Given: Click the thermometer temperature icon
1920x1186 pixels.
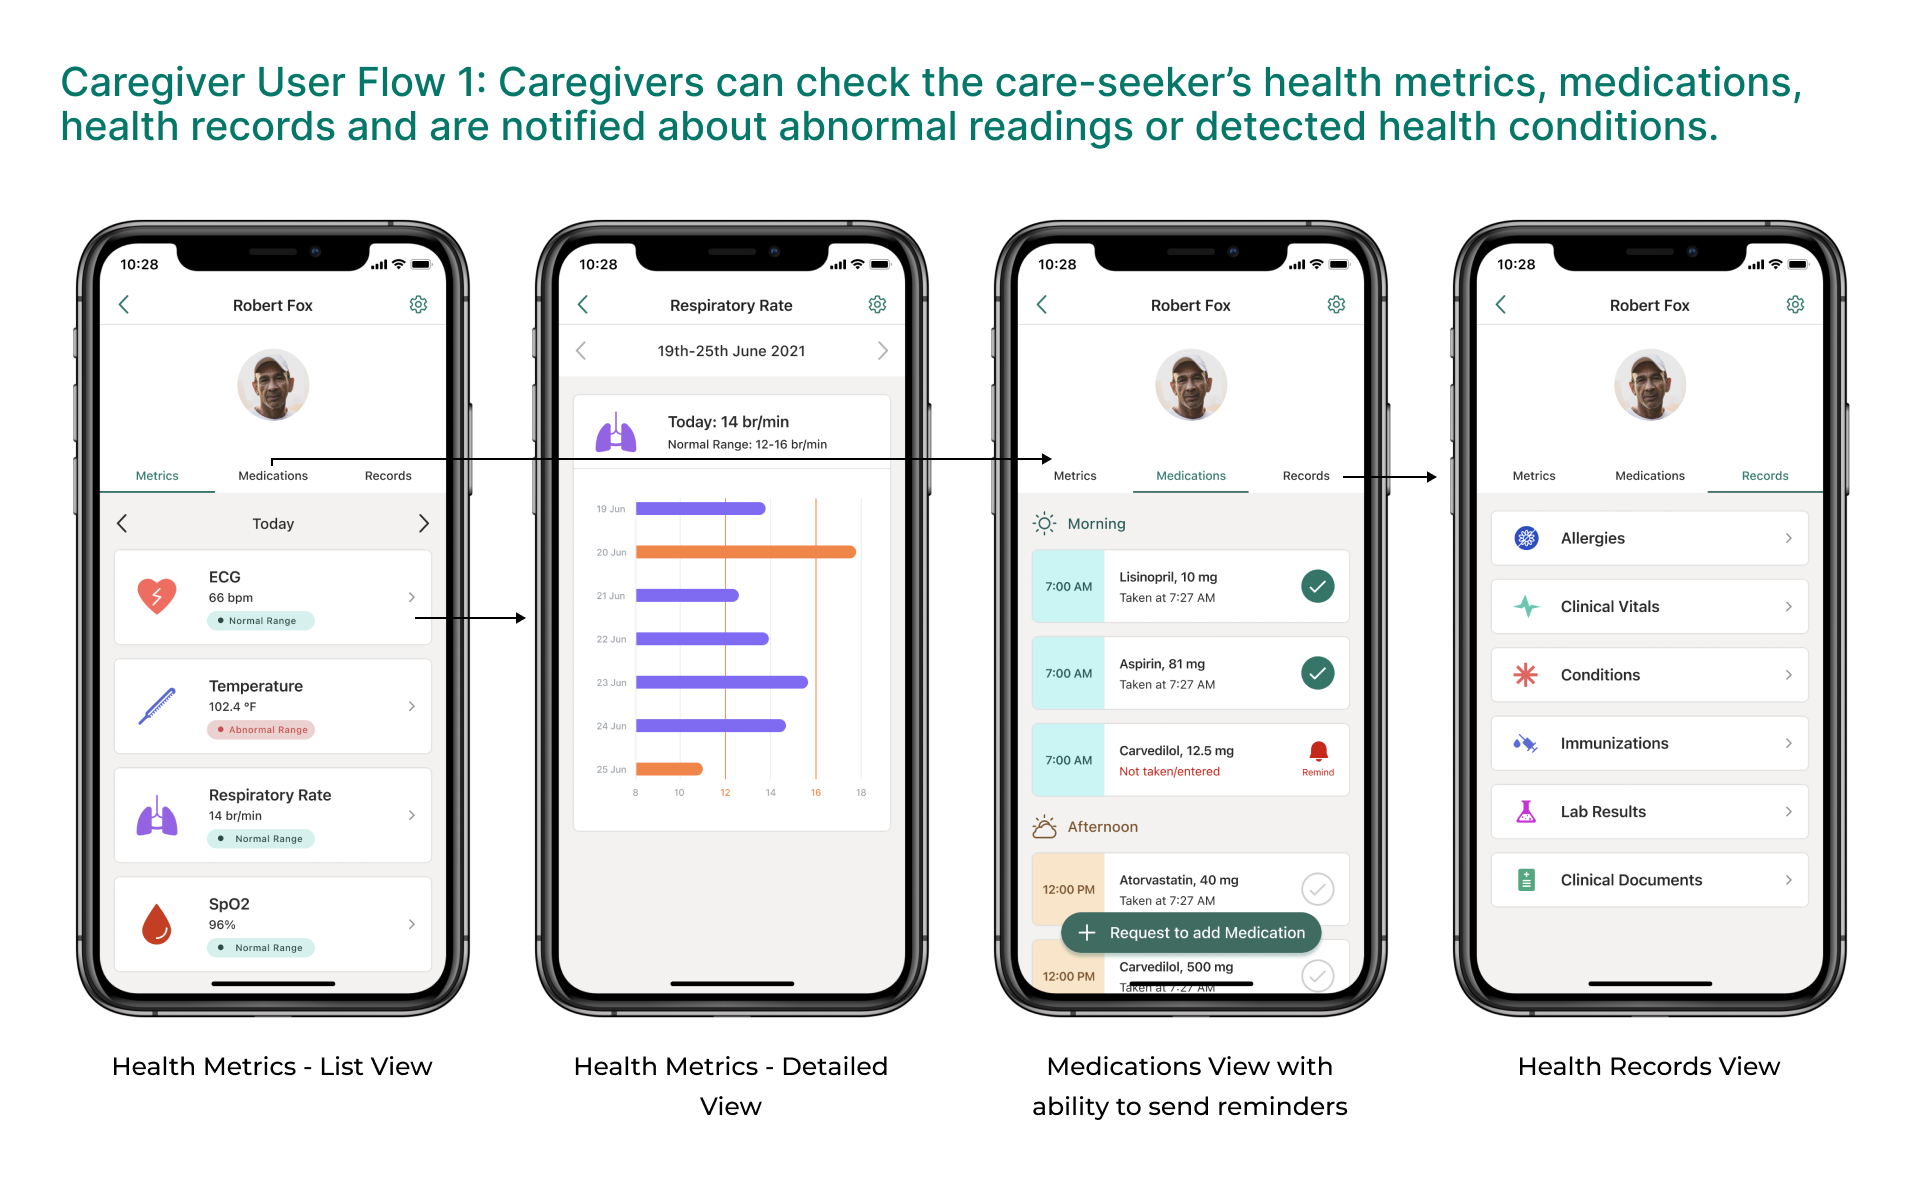Looking at the screenshot, I should click(158, 701).
